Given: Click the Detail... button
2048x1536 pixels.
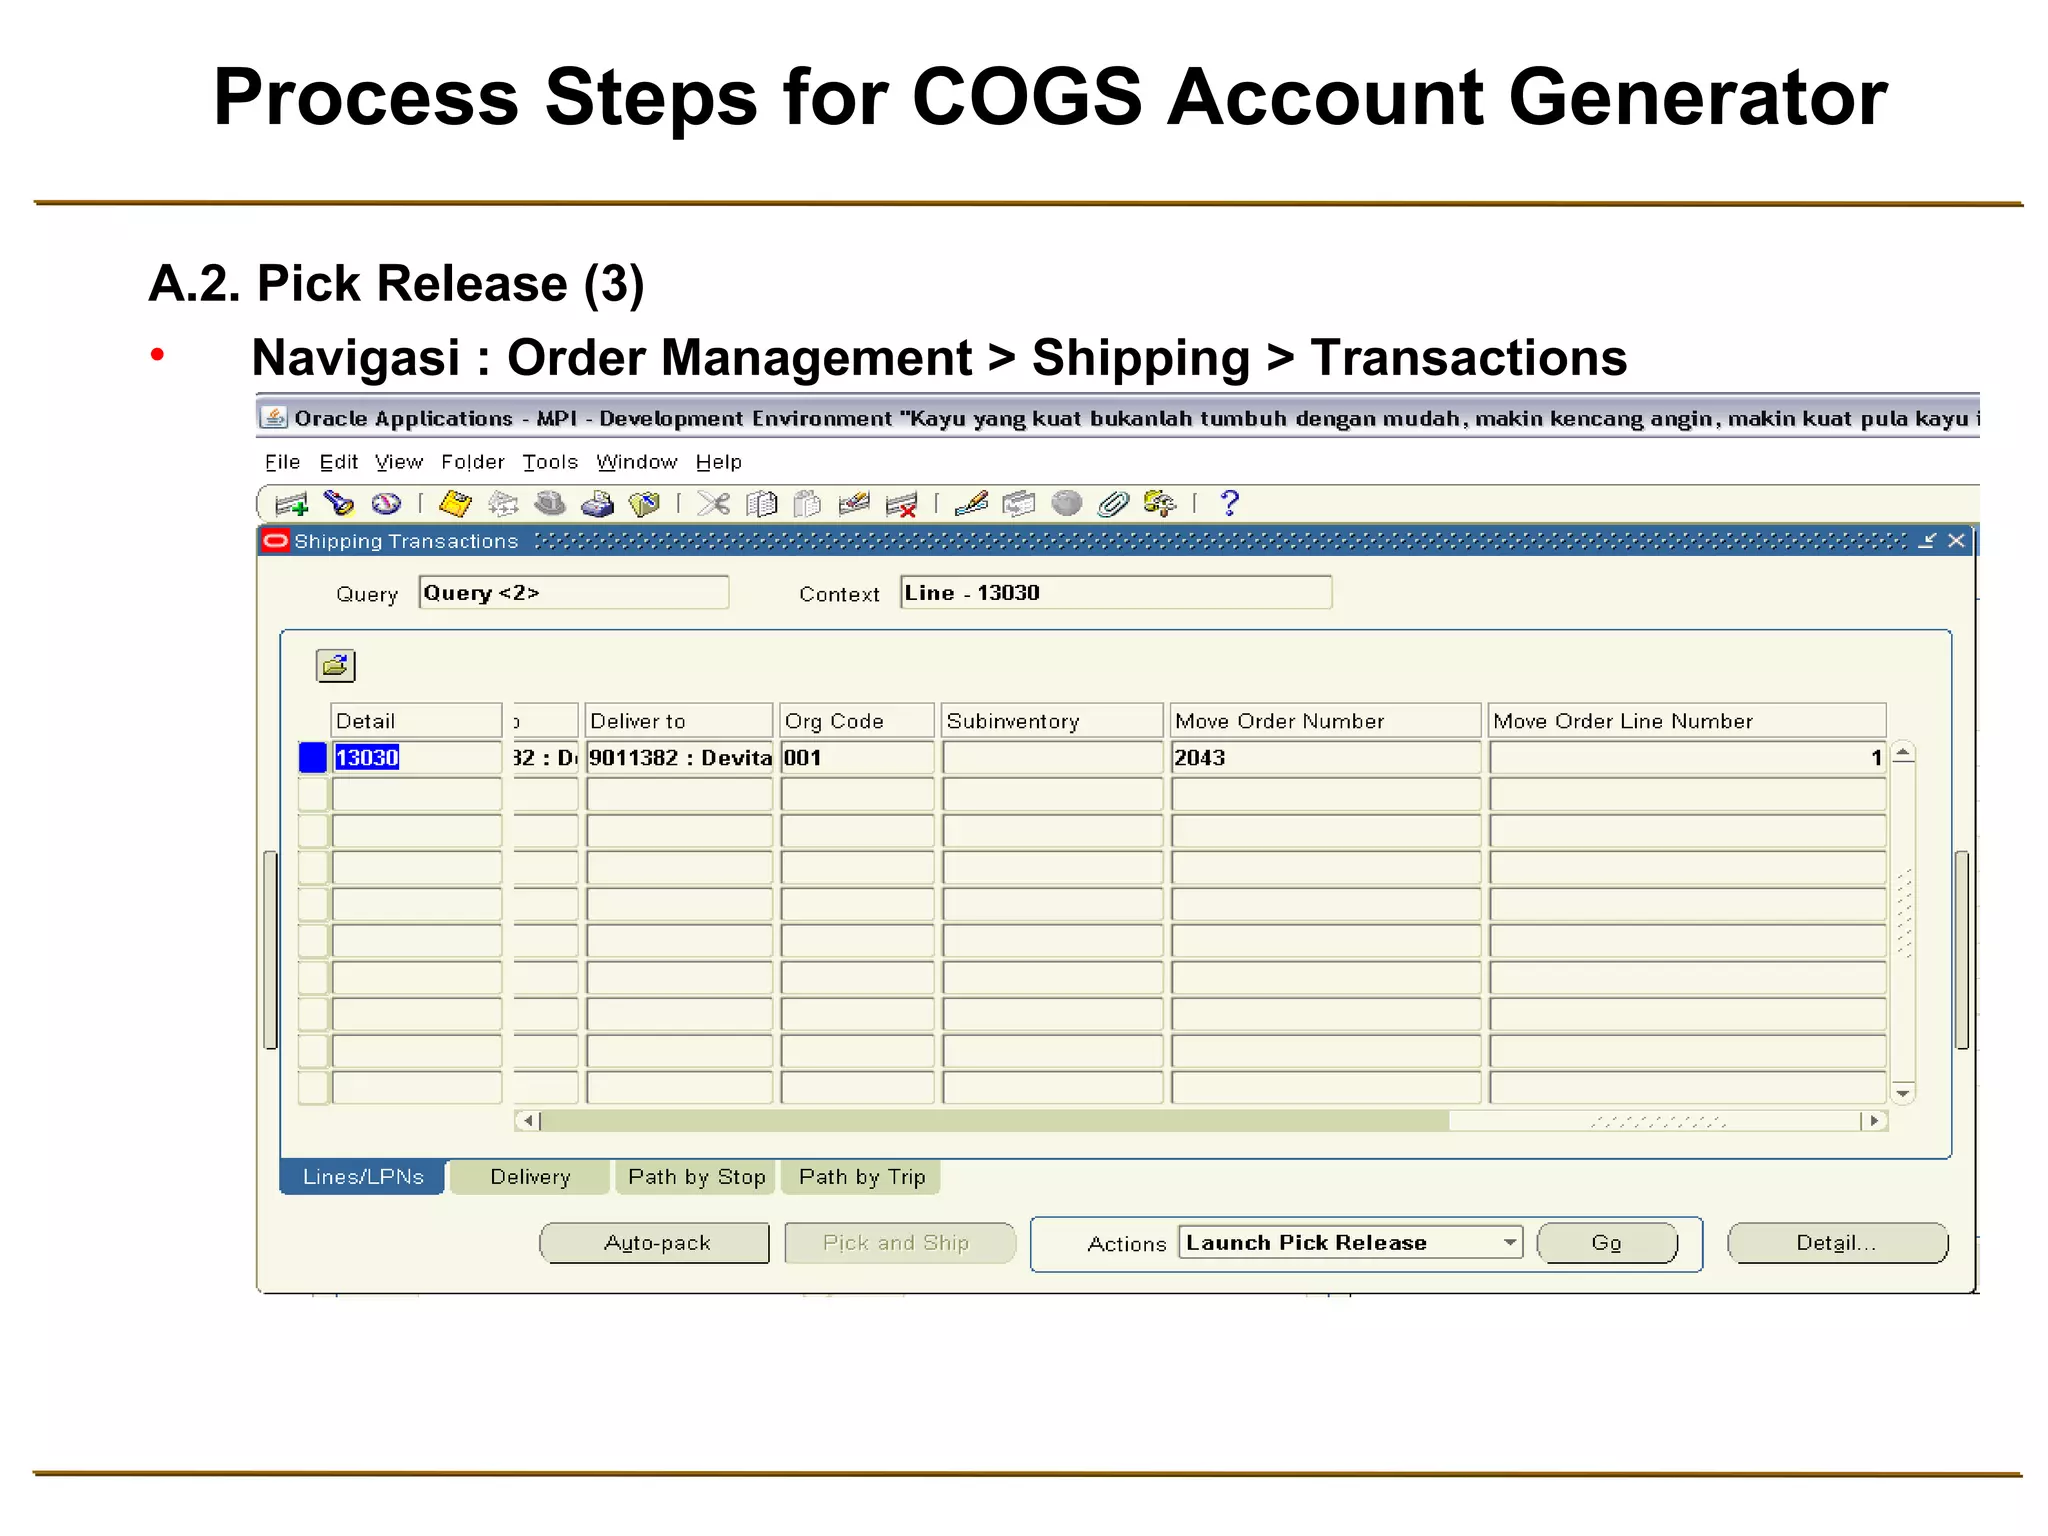Looking at the screenshot, I should pos(1836,1243).
